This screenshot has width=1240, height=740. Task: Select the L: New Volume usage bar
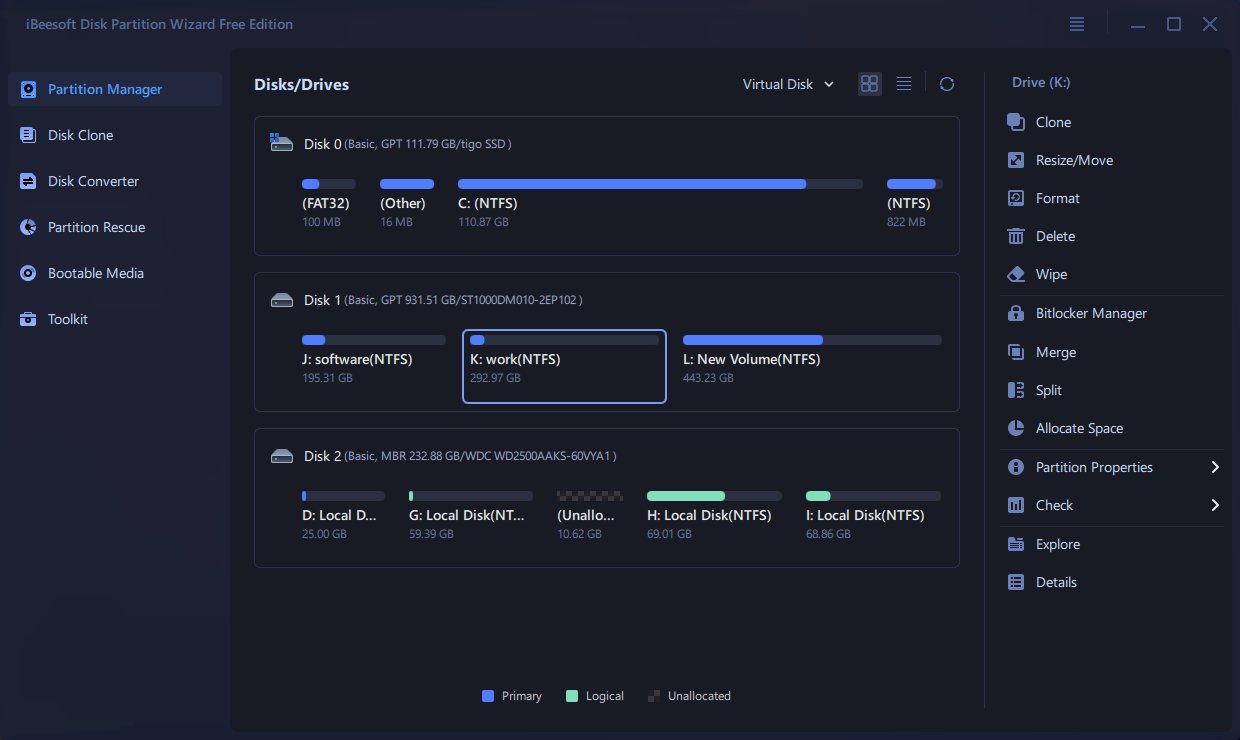812,339
